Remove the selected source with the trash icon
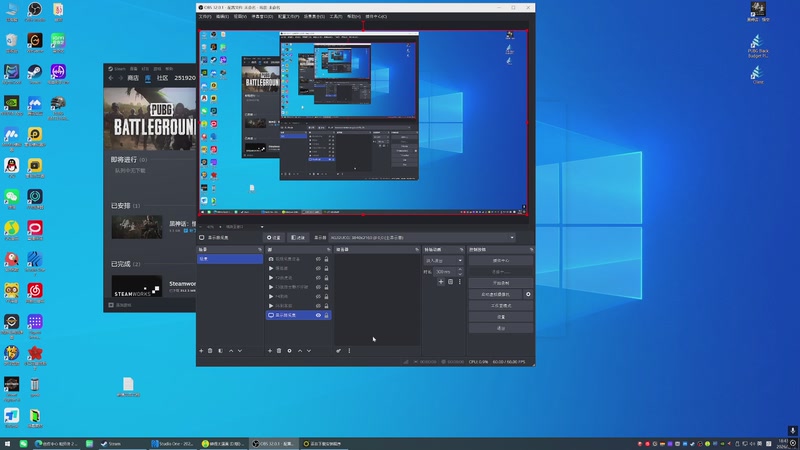 tap(279, 351)
